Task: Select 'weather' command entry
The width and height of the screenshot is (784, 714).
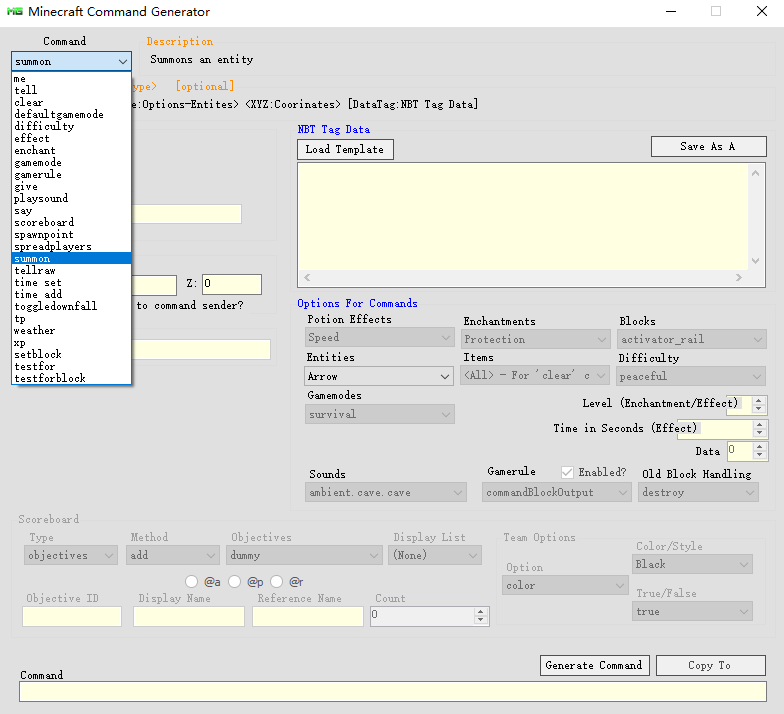Action: click(x=72, y=330)
